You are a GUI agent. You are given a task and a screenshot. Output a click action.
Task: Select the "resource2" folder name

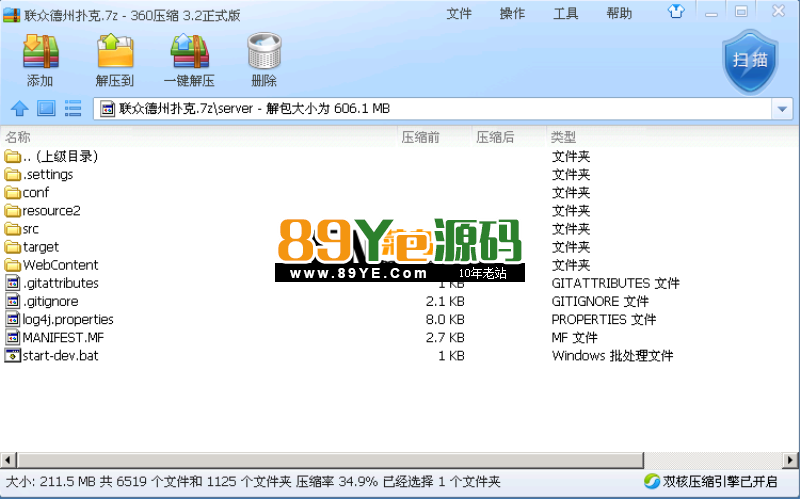point(52,211)
